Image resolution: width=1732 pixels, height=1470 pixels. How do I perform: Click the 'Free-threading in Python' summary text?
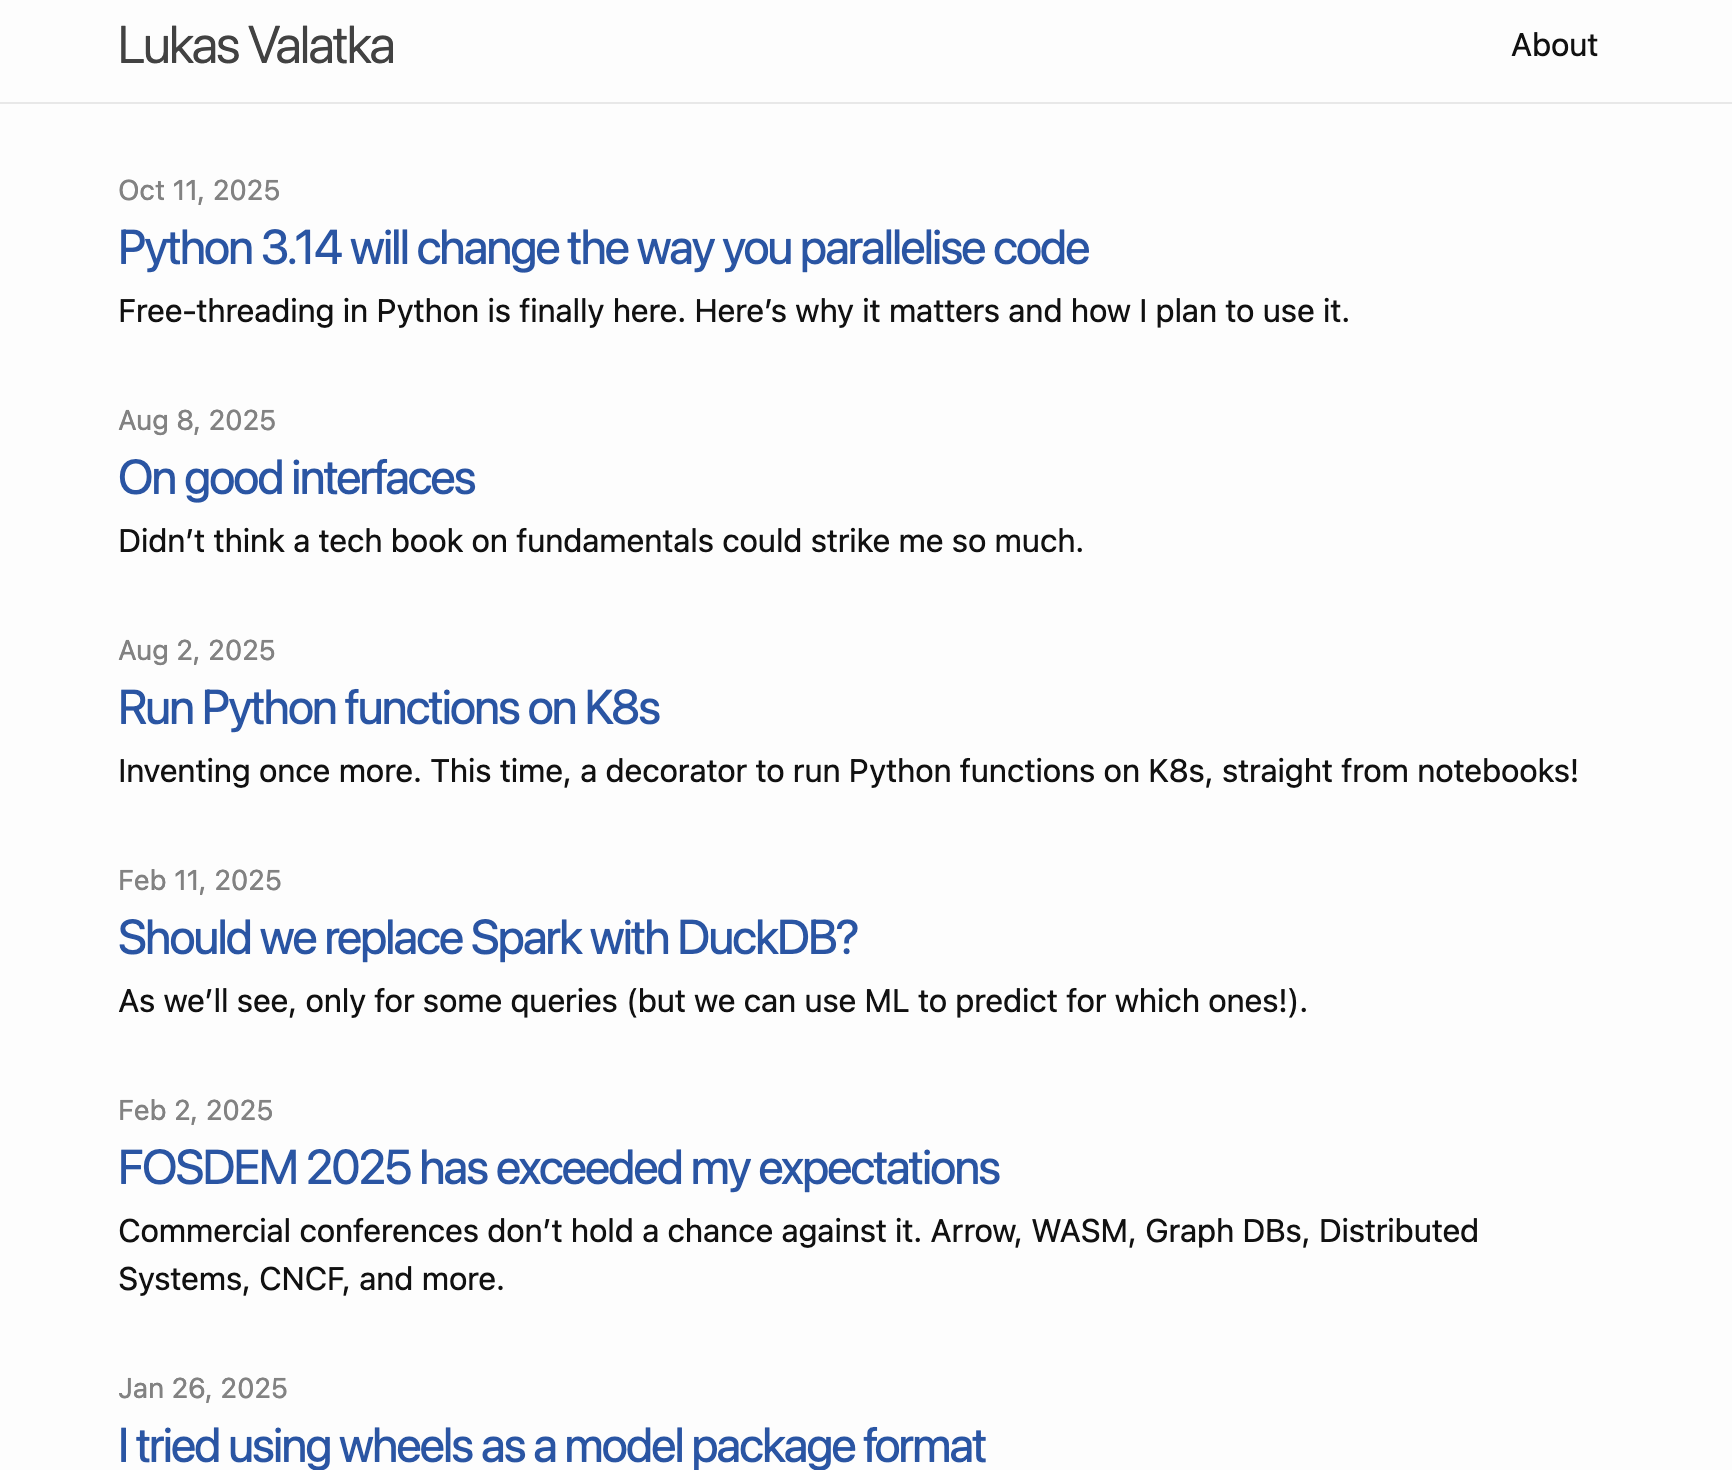pyautogui.click(x=733, y=311)
